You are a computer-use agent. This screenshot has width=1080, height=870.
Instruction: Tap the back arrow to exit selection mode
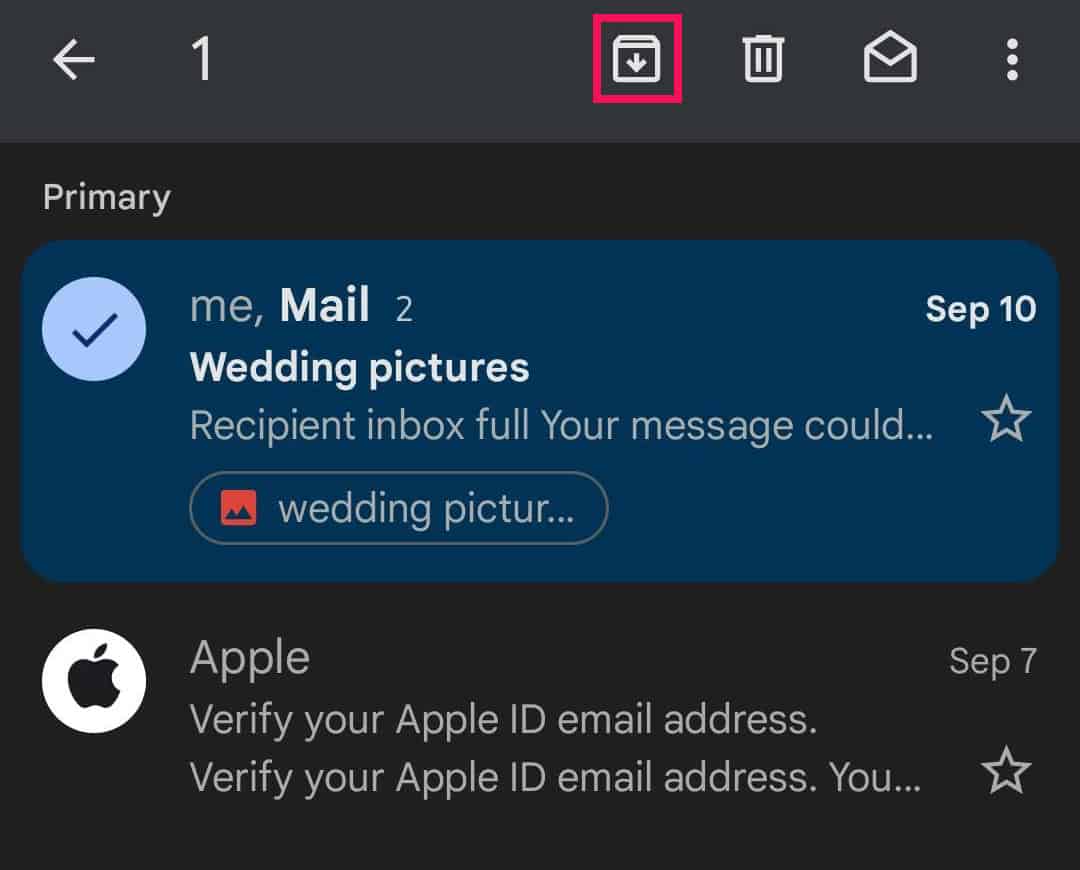coord(73,58)
